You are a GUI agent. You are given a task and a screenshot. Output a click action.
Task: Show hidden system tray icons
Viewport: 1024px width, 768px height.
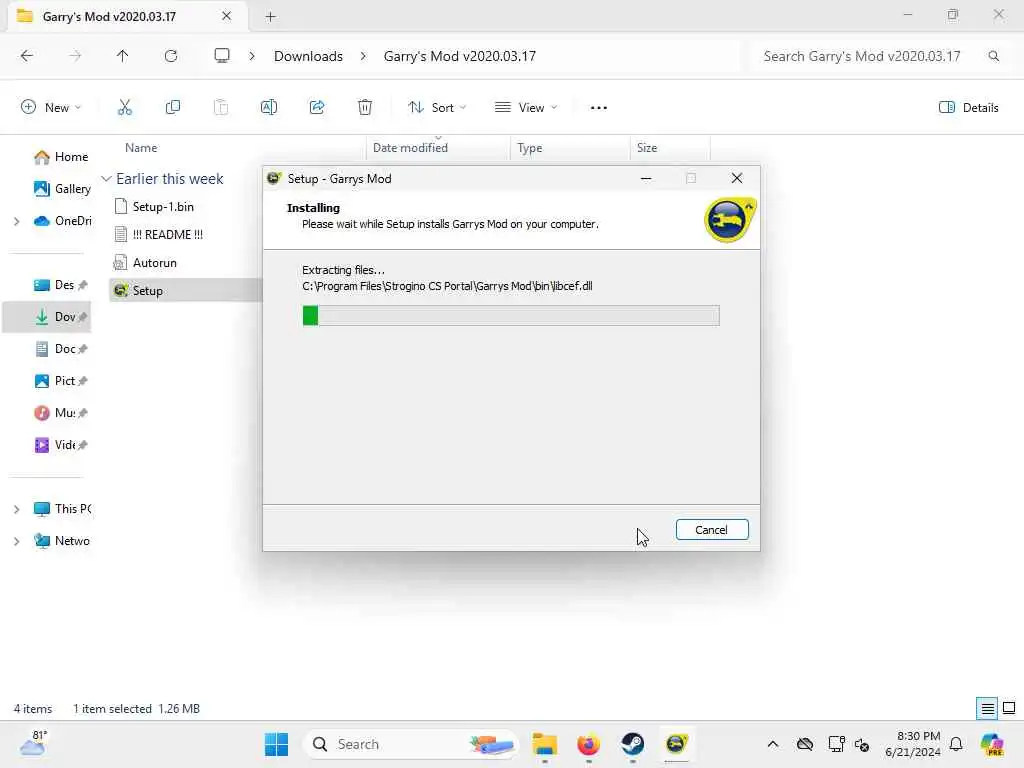(773, 744)
